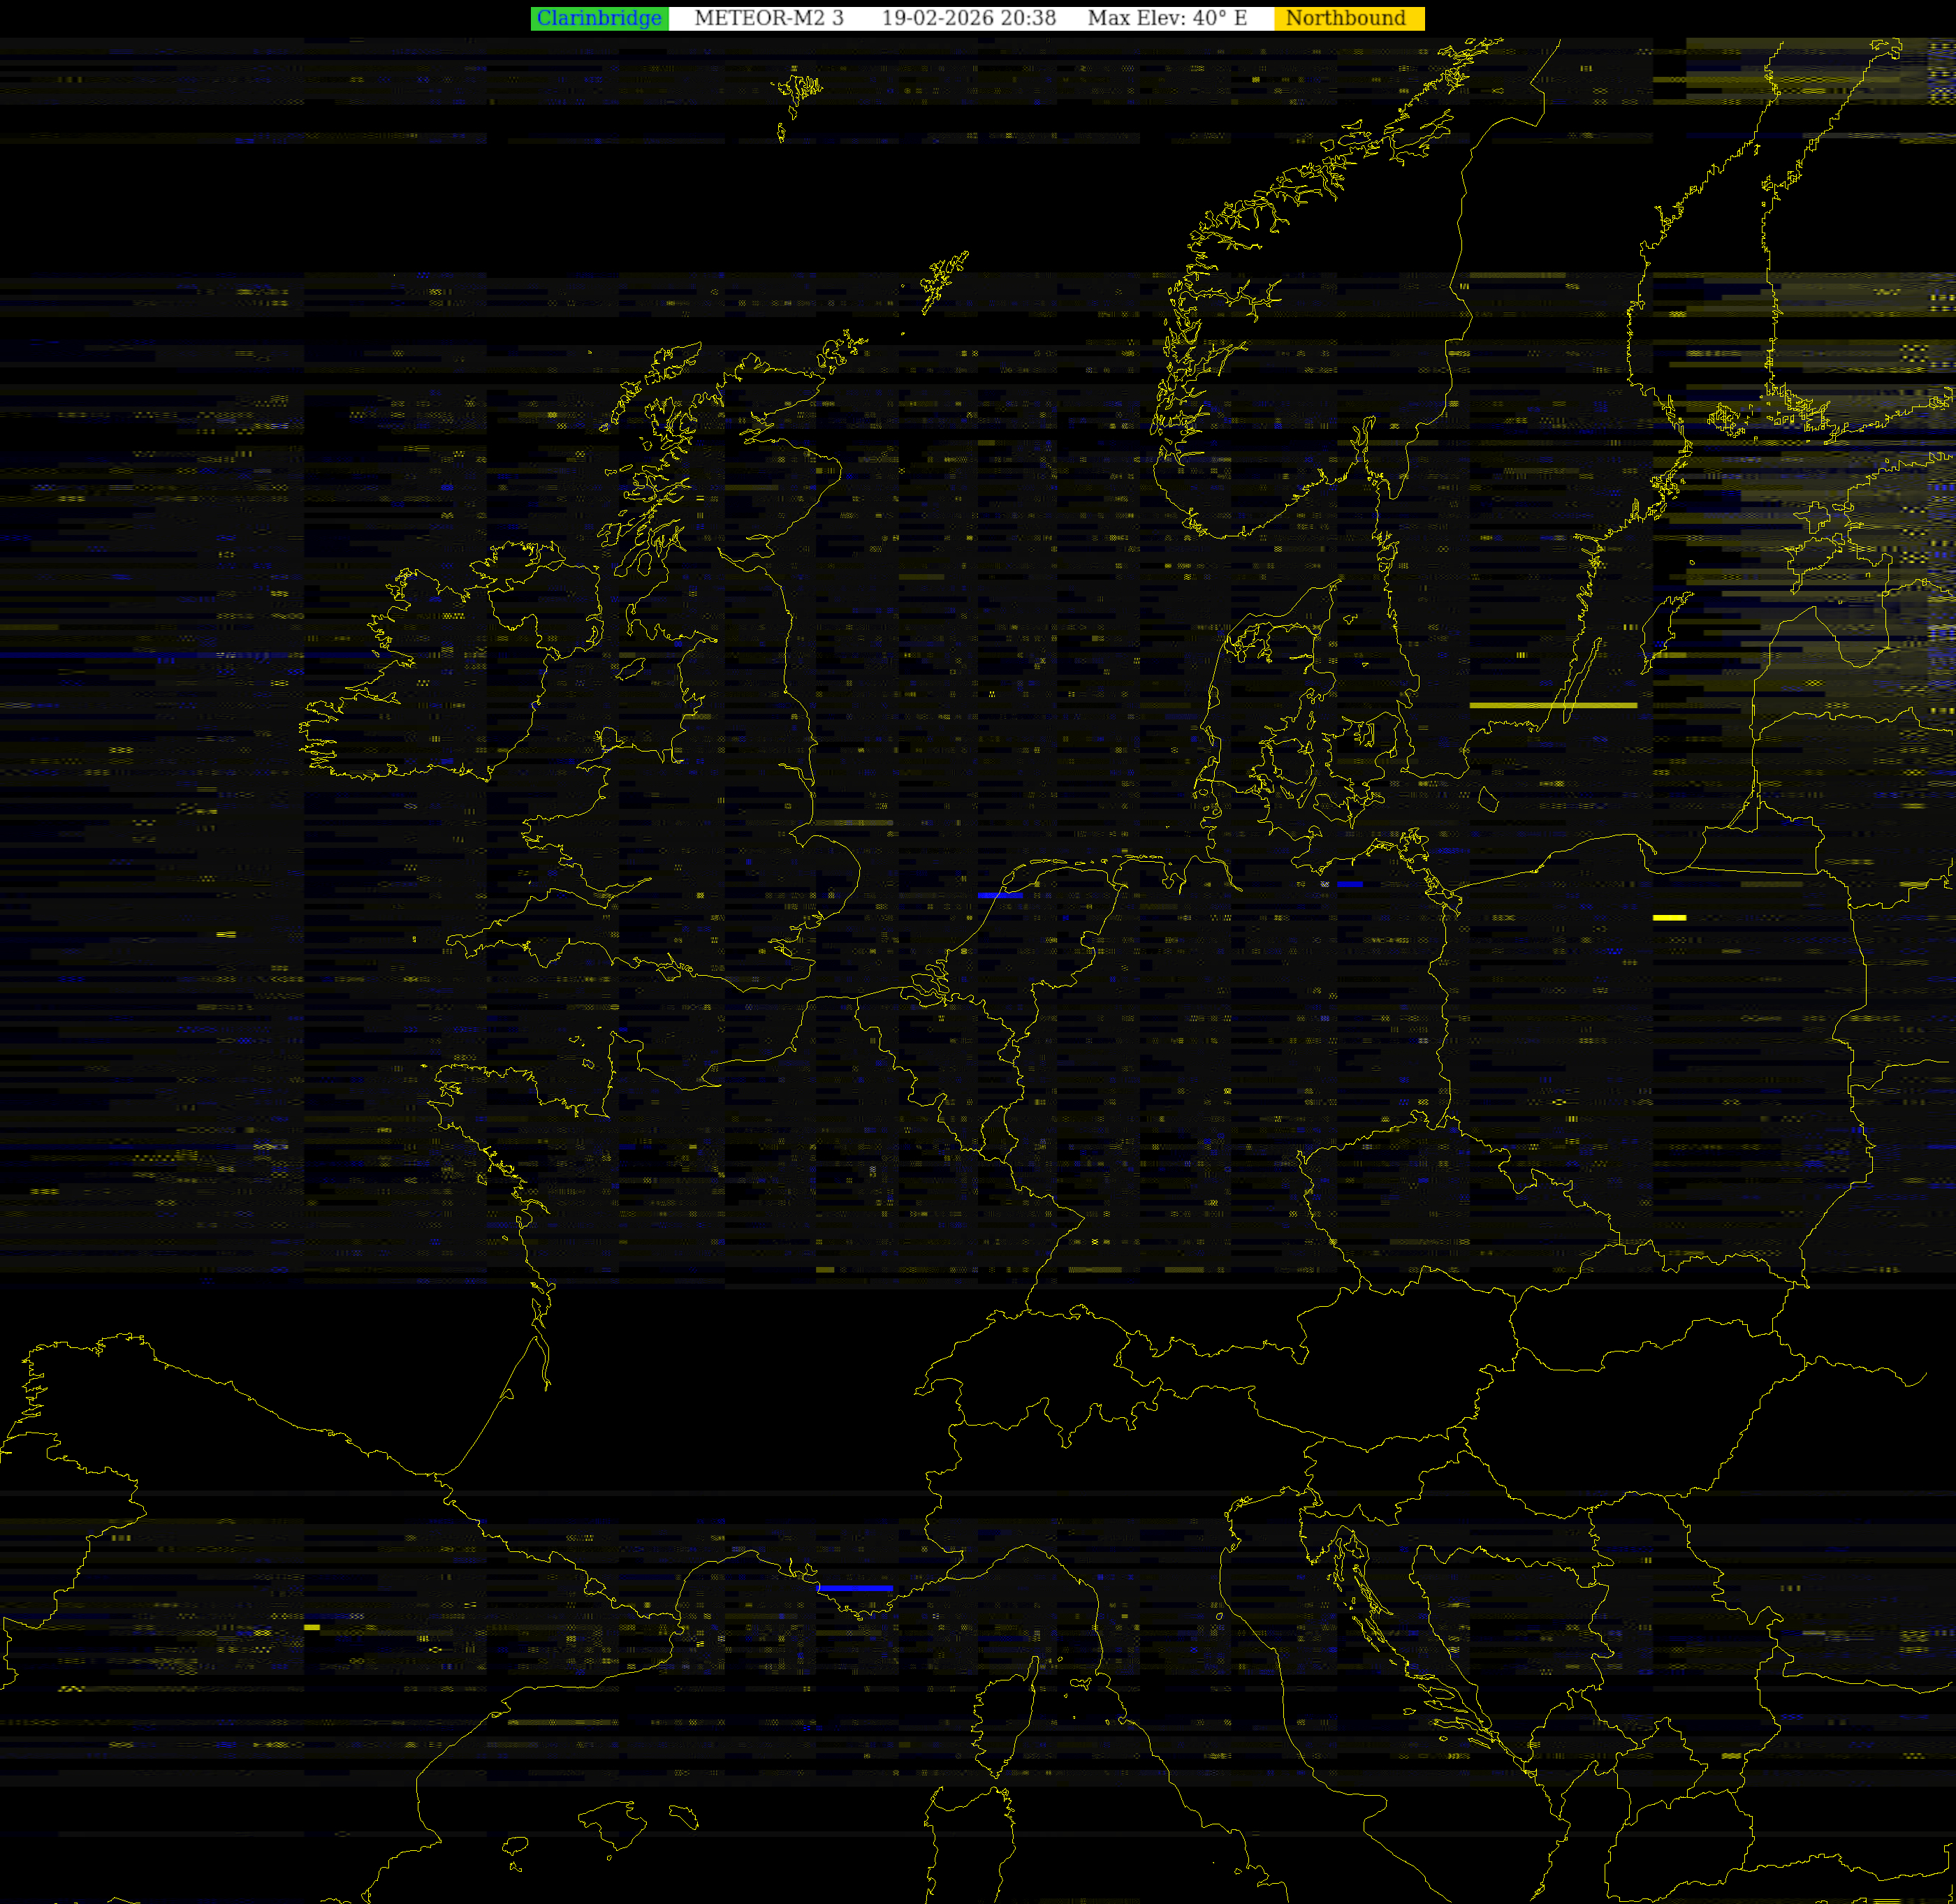1956x1904 pixels.
Task: Click the Max Elev 40° E text
Action: [x=1167, y=18]
